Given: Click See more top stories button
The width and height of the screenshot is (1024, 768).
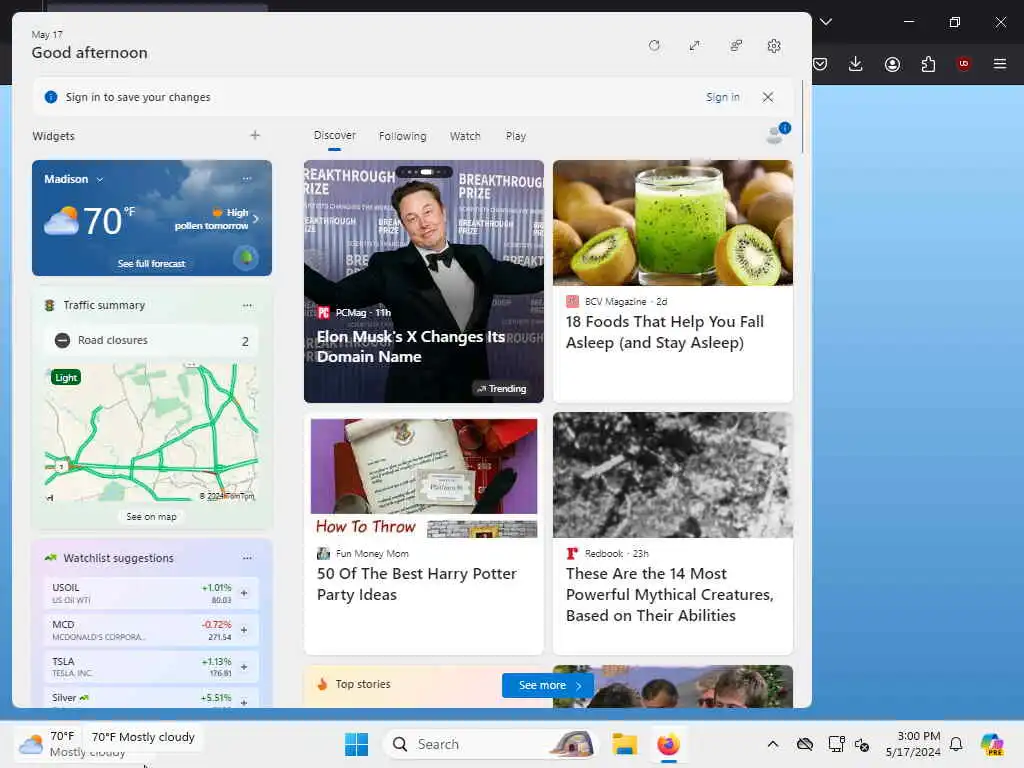Looking at the screenshot, I should pyautogui.click(x=548, y=685).
